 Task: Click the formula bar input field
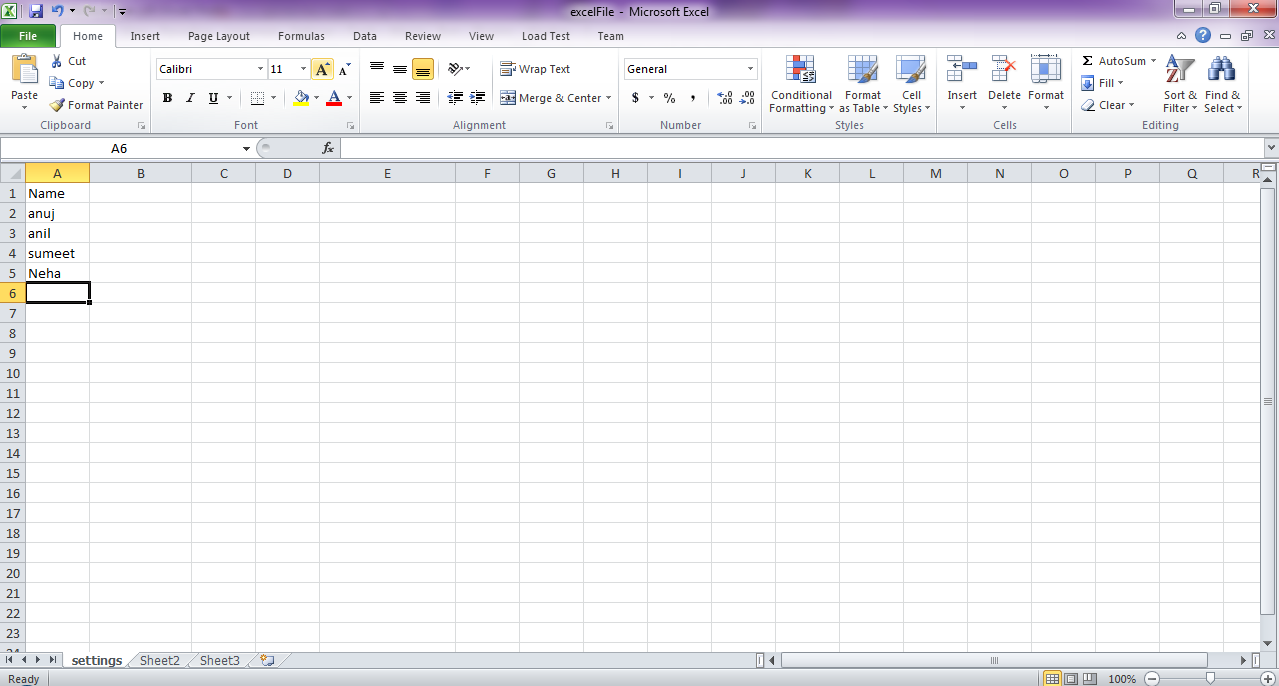801,148
